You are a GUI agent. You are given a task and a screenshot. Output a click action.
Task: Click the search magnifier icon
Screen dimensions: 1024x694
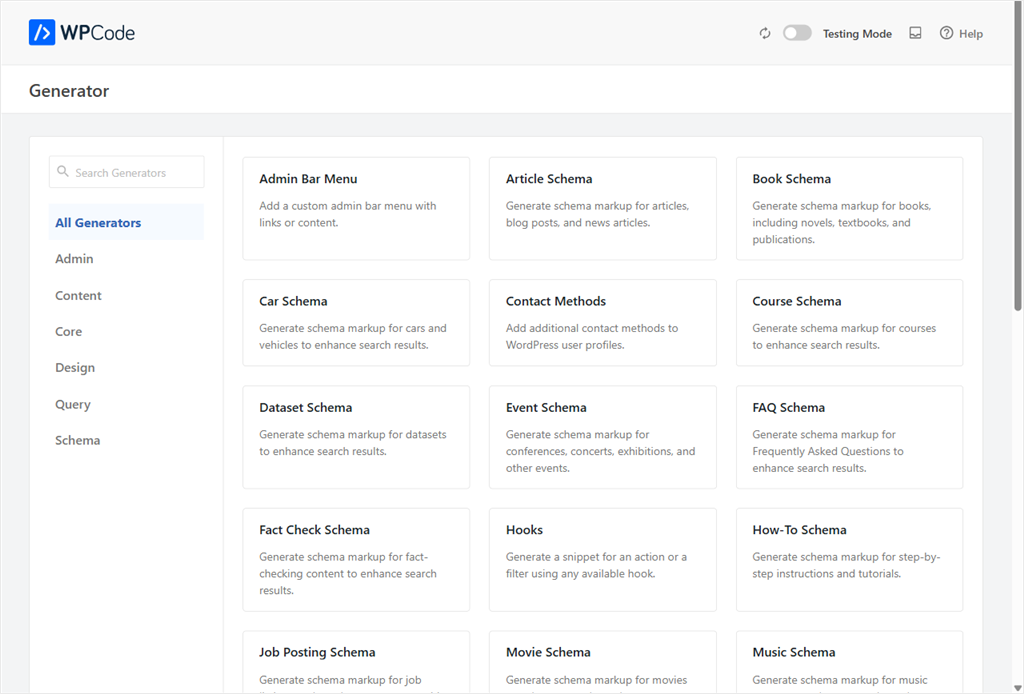pos(63,172)
